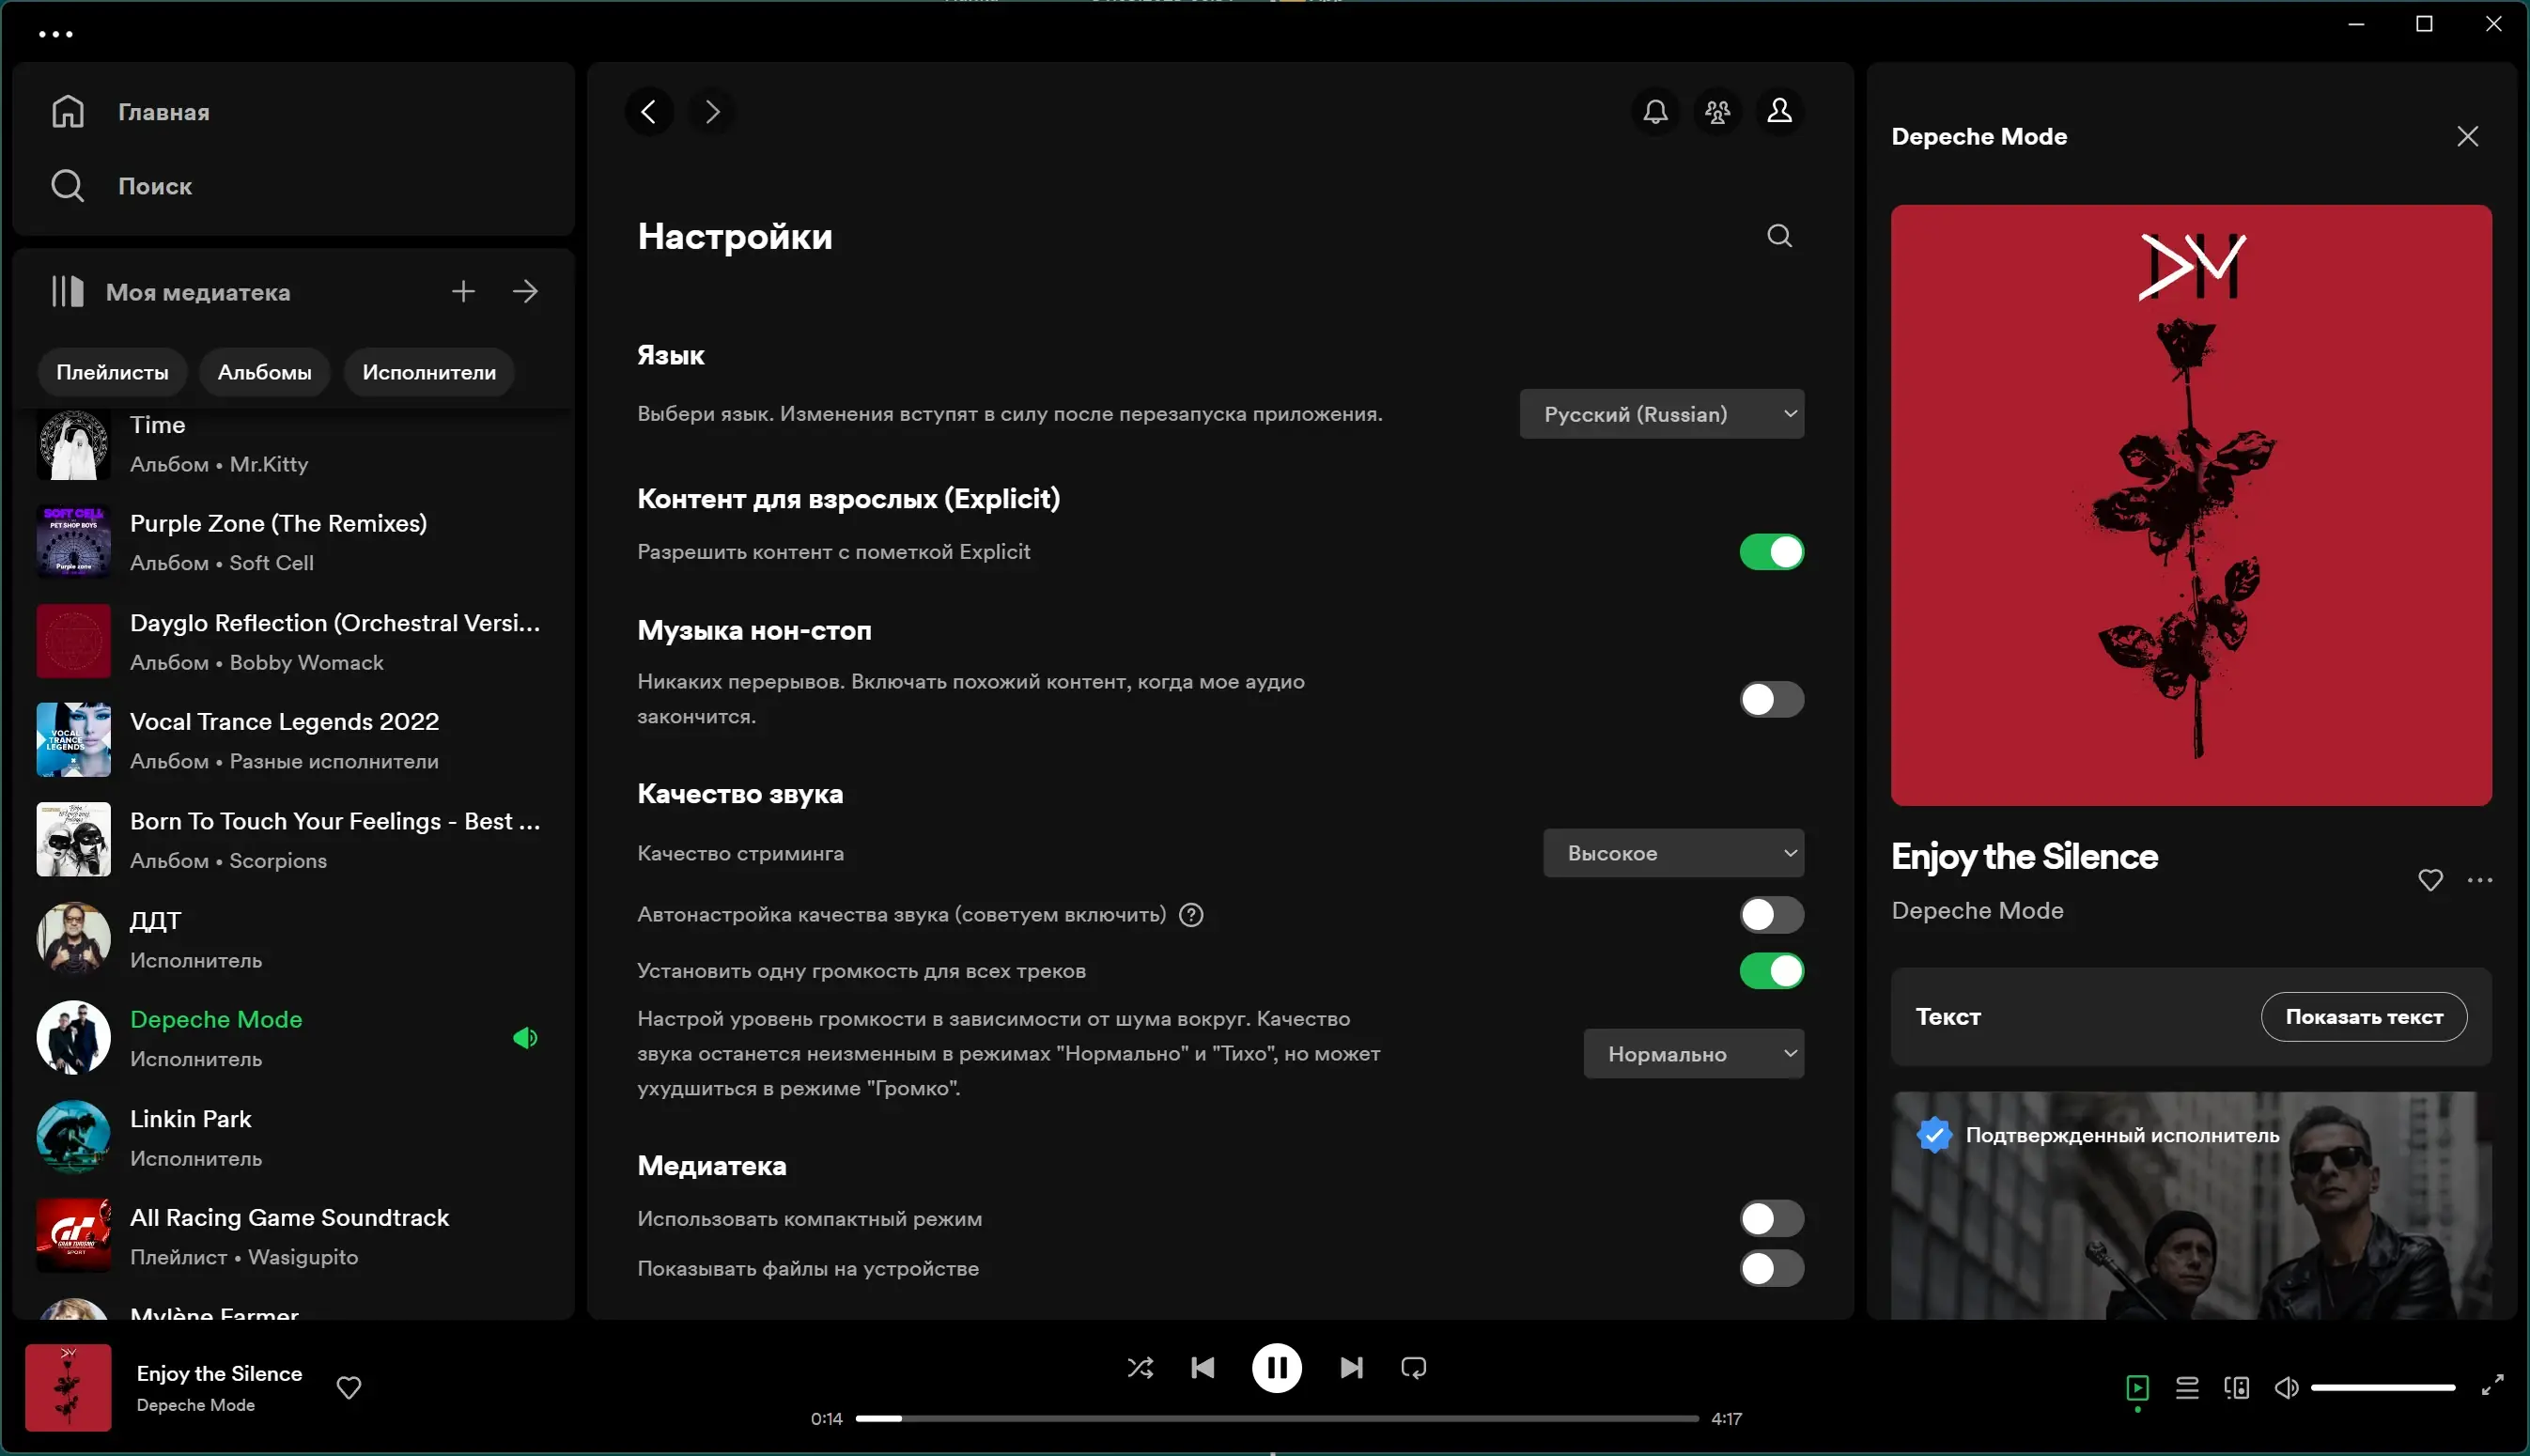
Task: Click the Показать текст lyrics button
Action: pyautogui.click(x=2363, y=1017)
